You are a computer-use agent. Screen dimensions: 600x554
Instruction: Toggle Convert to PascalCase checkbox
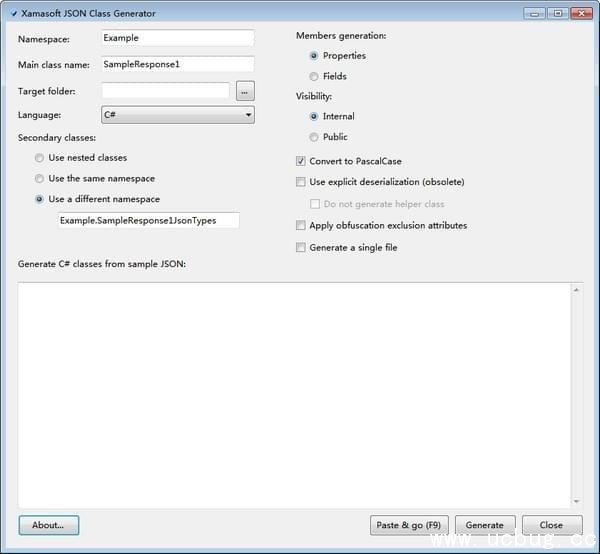click(x=301, y=161)
